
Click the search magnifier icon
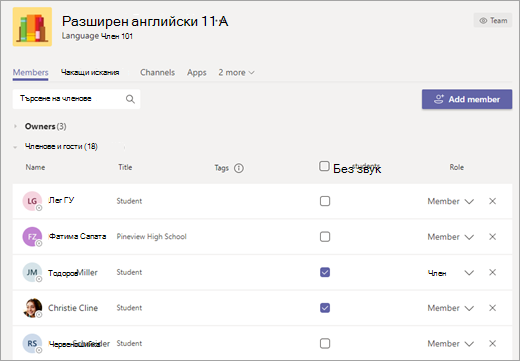(x=130, y=99)
